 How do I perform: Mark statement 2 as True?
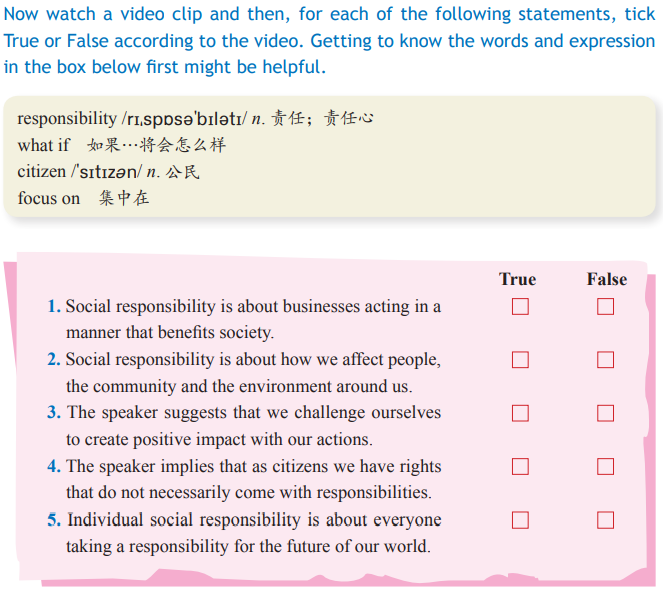[520, 360]
